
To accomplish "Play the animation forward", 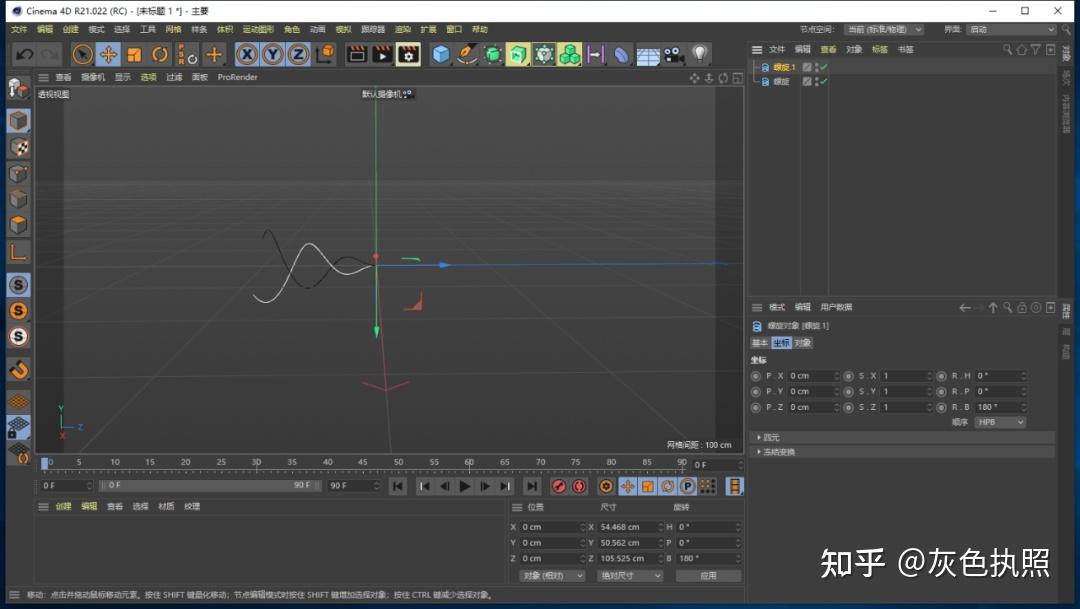I will [x=465, y=486].
